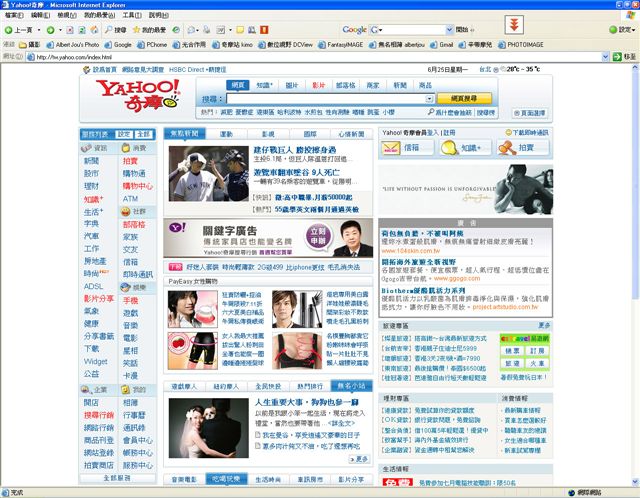Open the Google toolbar 設定 settings button
640x498 pixels.
(x=622, y=30)
